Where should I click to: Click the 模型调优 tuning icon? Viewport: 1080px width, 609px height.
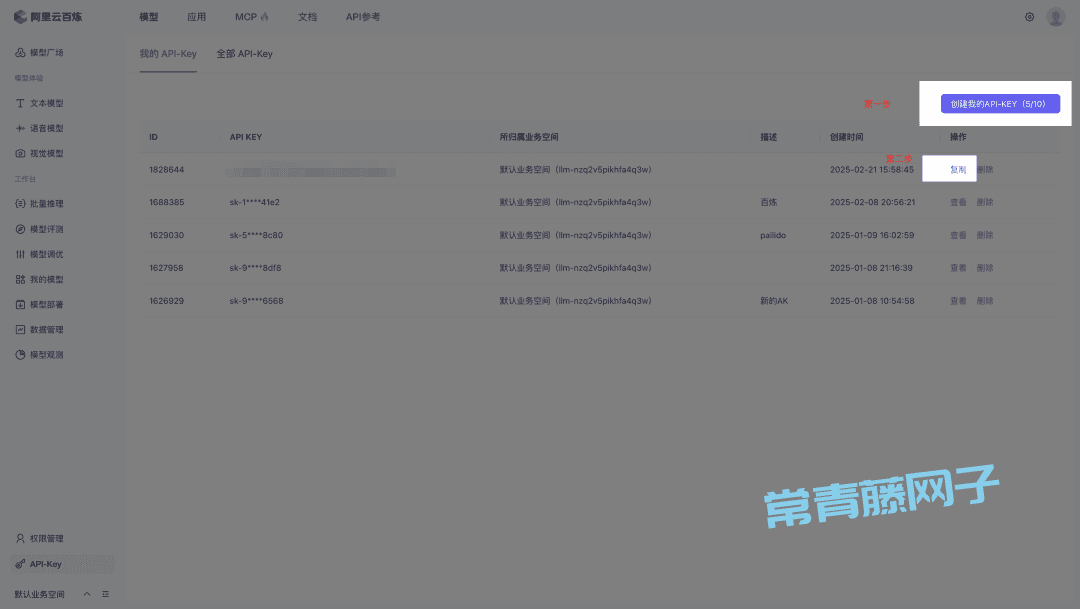(x=20, y=254)
